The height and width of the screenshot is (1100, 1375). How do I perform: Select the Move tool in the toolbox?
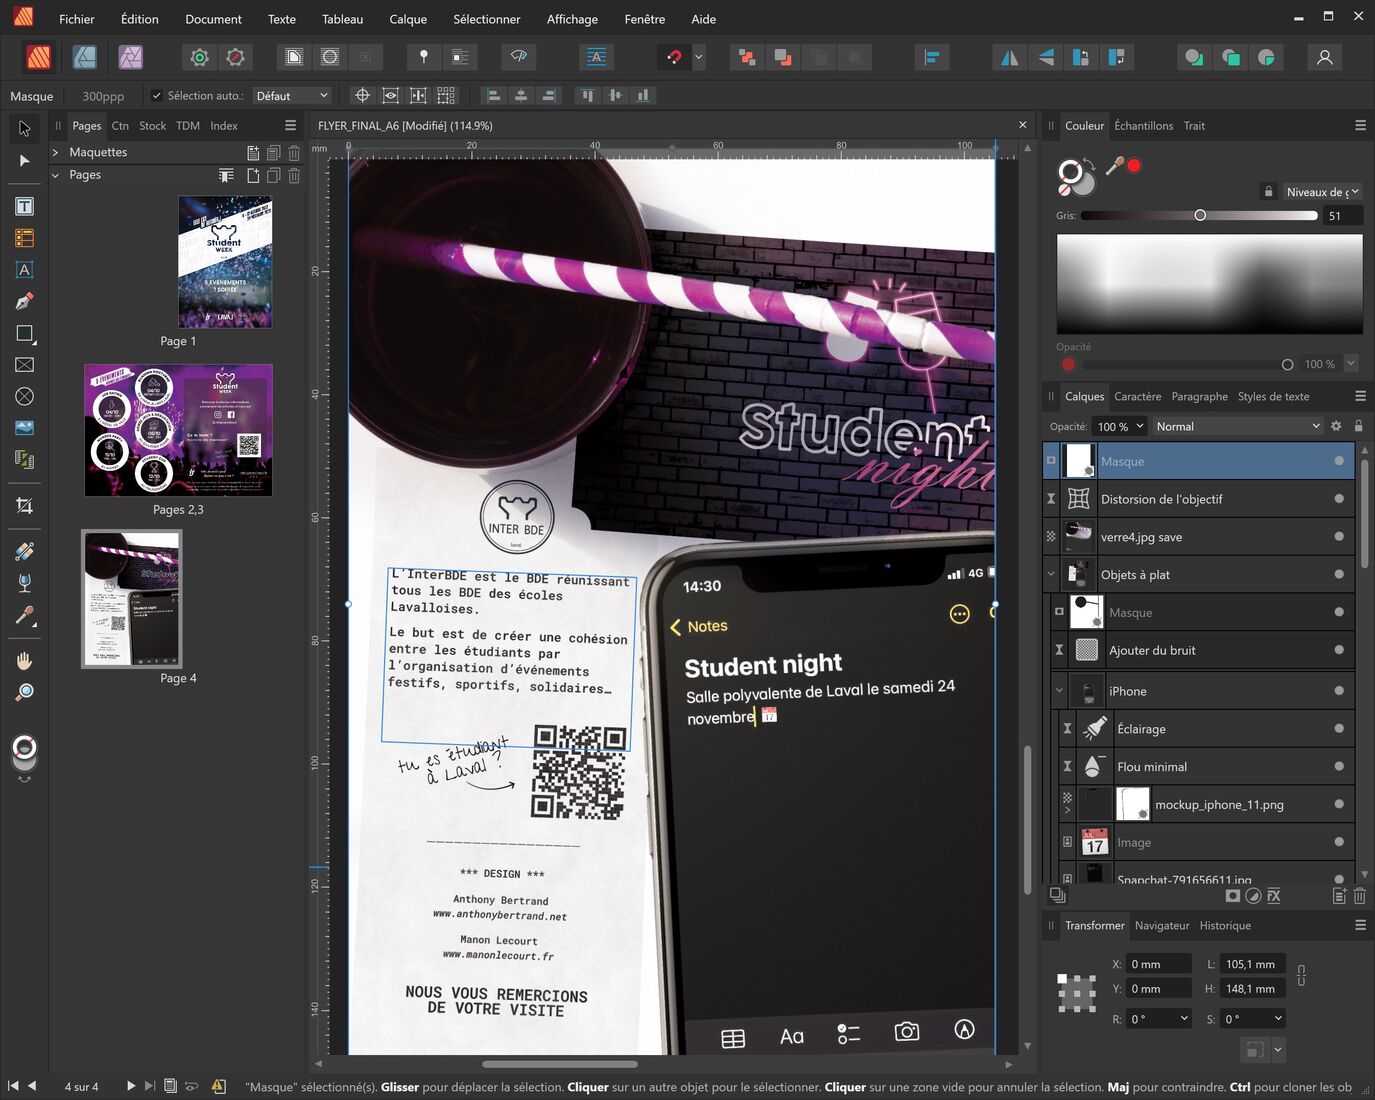click(x=25, y=128)
